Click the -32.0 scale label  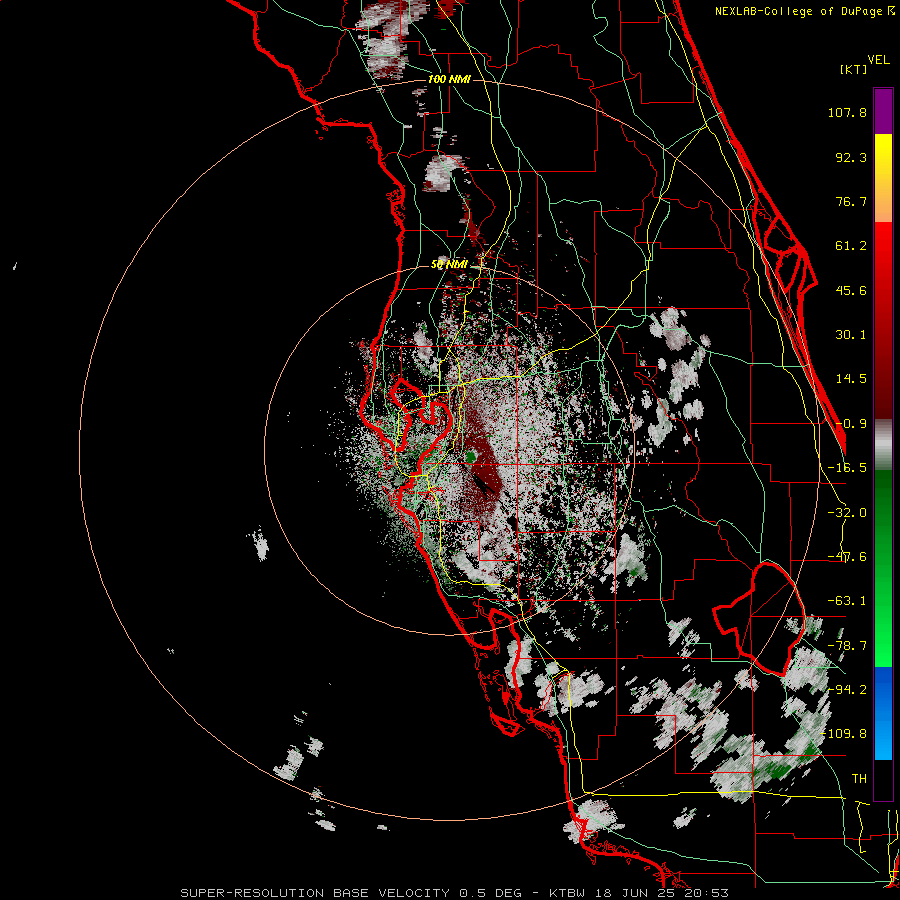click(x=847, y=513)
